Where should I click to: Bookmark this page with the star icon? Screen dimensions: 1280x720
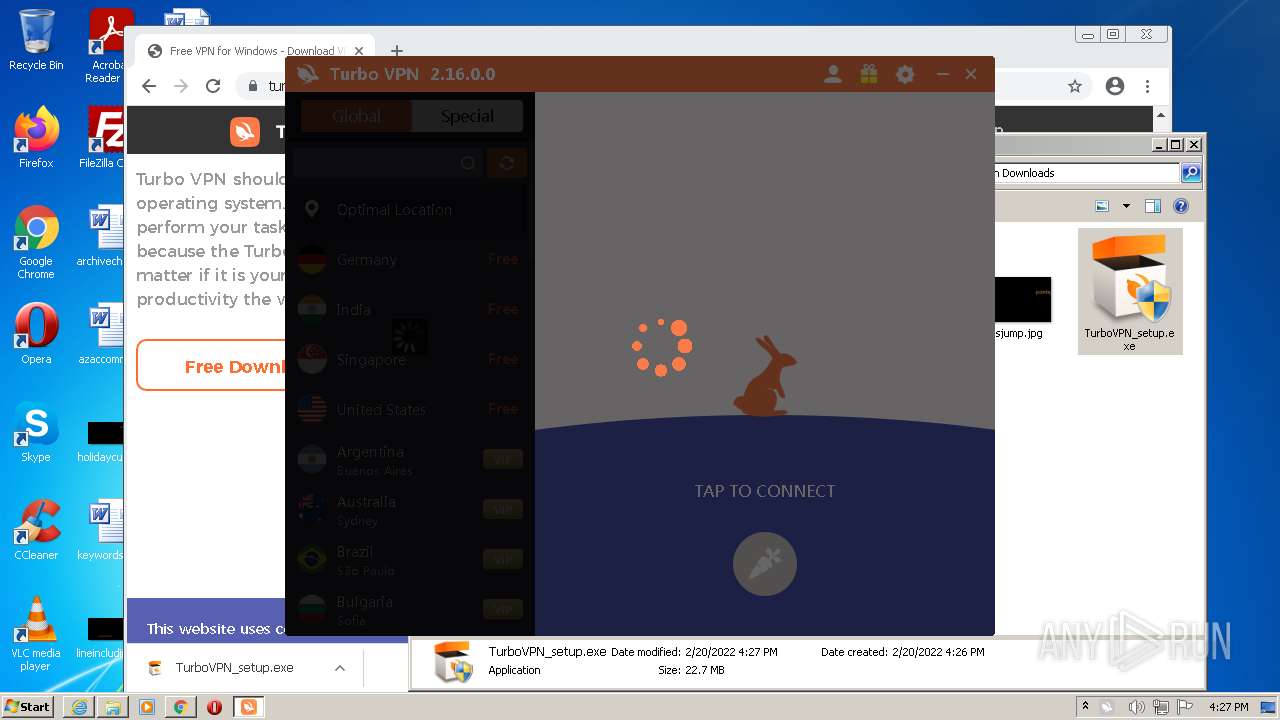click(x=1075, y=86)
